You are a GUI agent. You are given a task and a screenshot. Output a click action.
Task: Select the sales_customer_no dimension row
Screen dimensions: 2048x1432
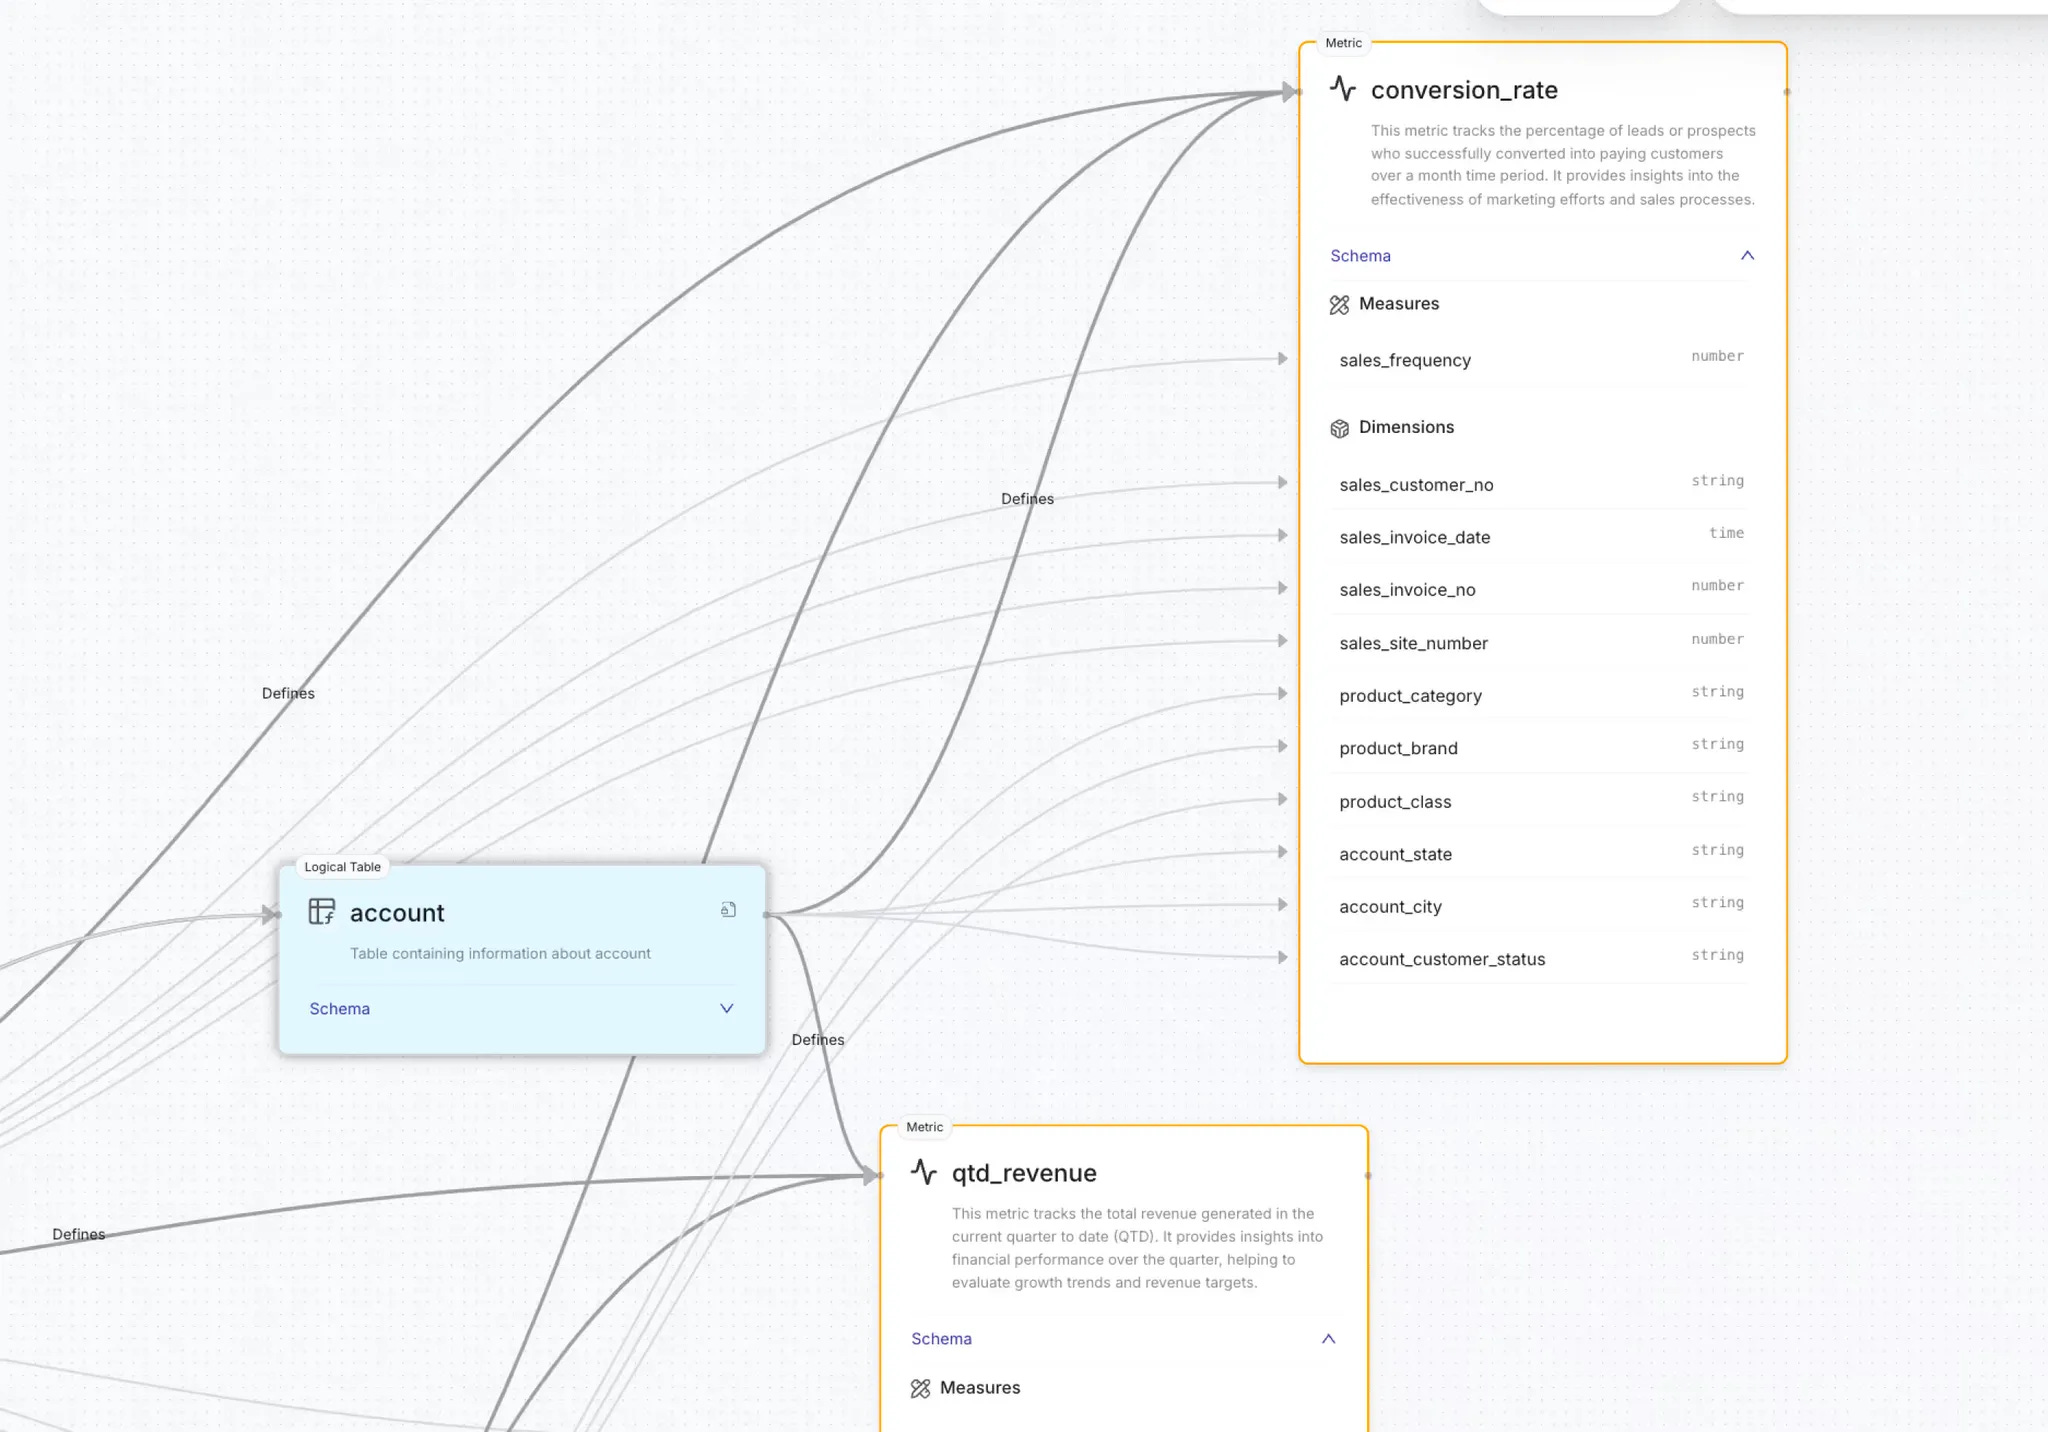[1541, 484]
